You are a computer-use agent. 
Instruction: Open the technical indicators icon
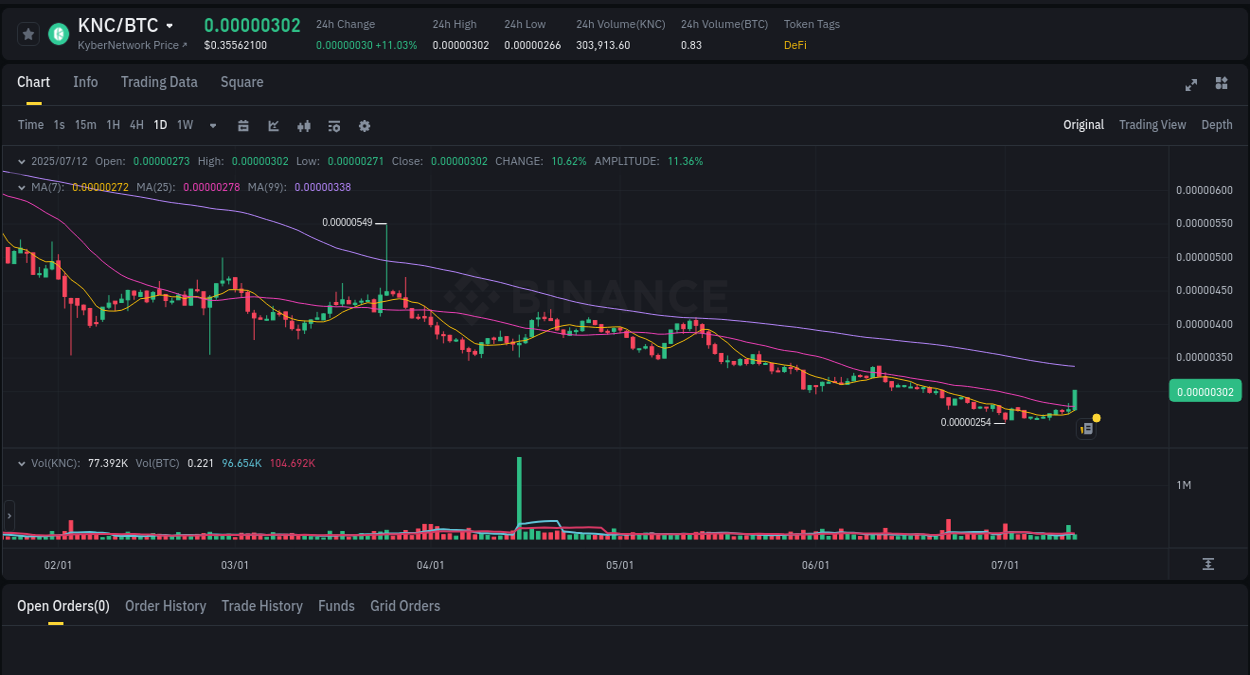click(x=333, y=125)
